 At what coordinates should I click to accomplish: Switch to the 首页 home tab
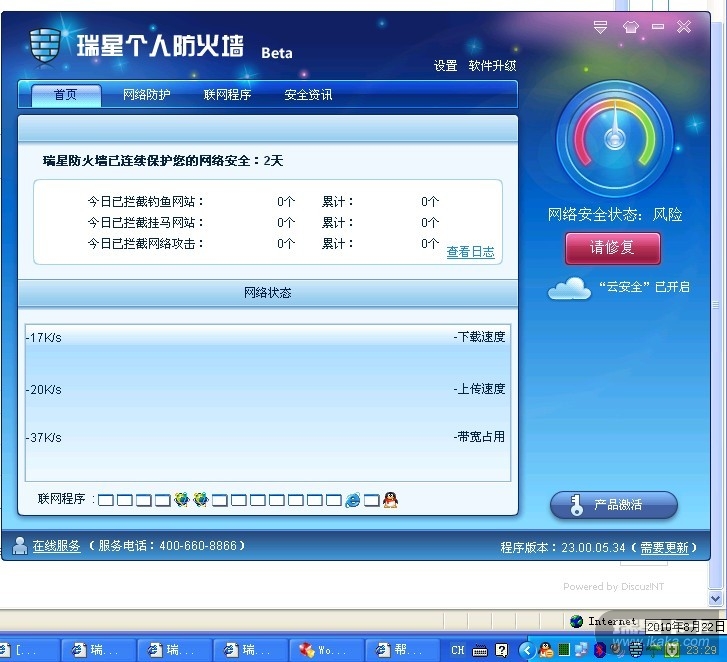tap(66, 95)
